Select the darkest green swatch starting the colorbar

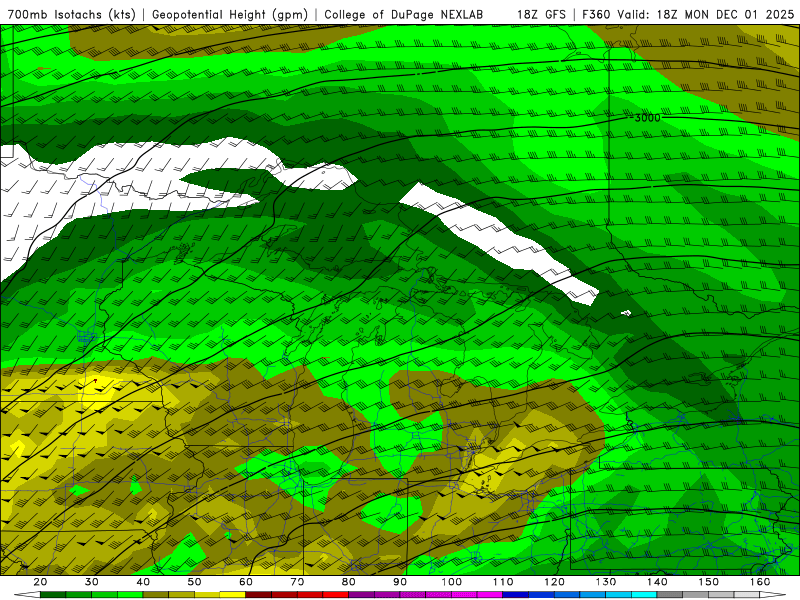(53, 595)
